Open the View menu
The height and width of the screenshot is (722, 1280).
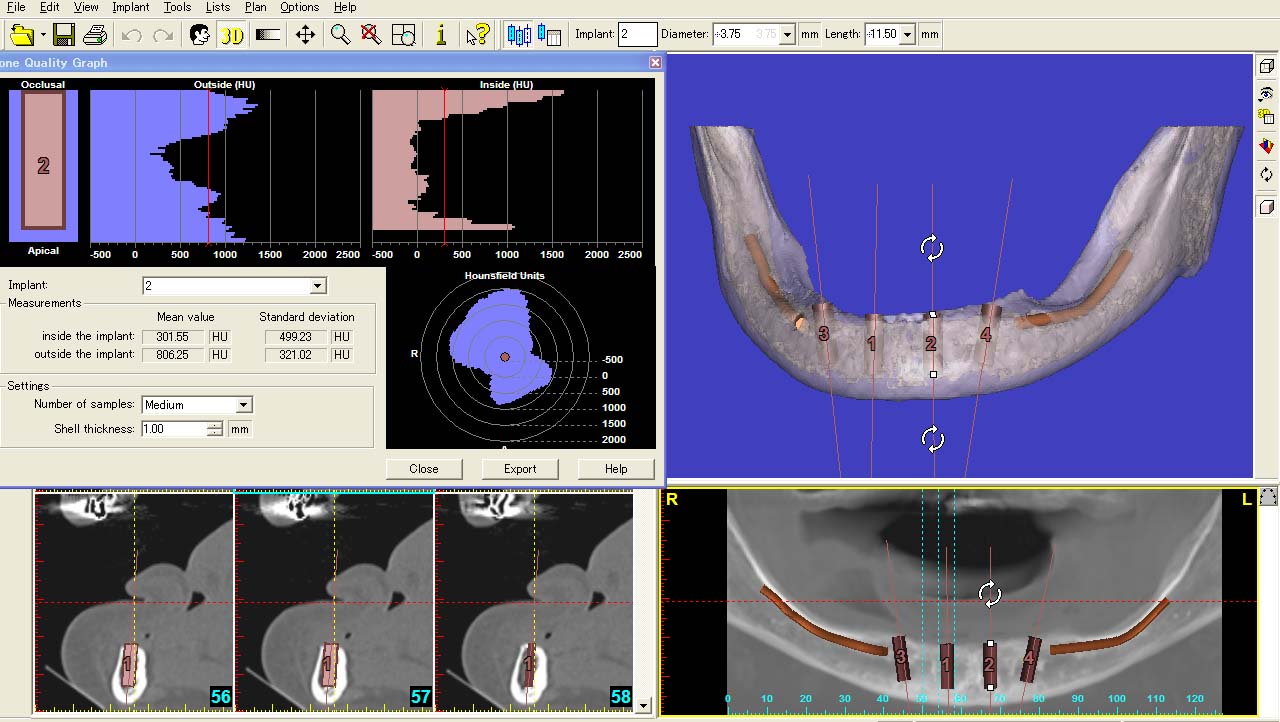(86, 7)
